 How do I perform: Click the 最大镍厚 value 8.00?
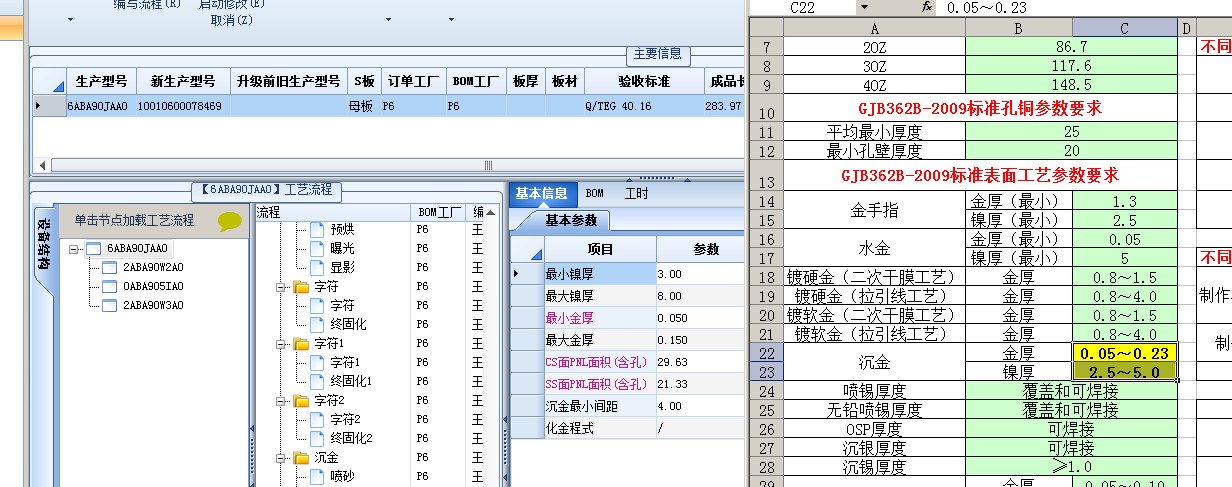[x=700, y=296]
